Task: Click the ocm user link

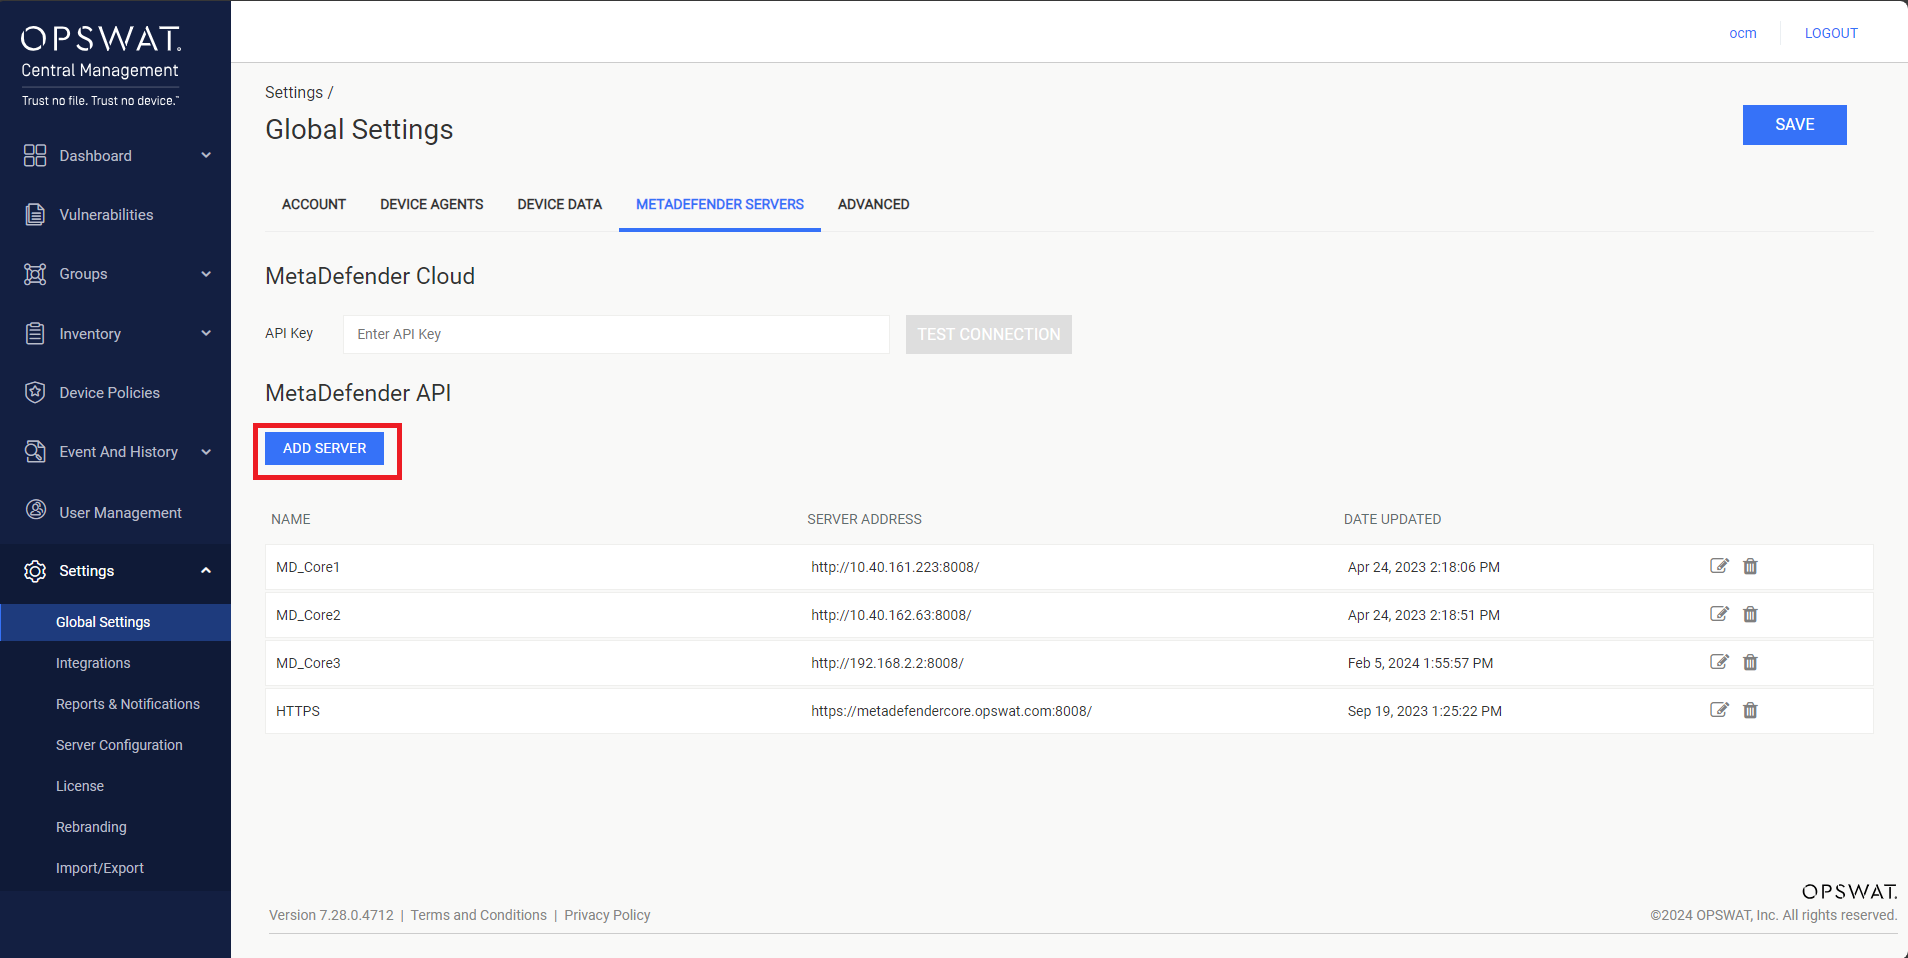Action: (1743, 33)
